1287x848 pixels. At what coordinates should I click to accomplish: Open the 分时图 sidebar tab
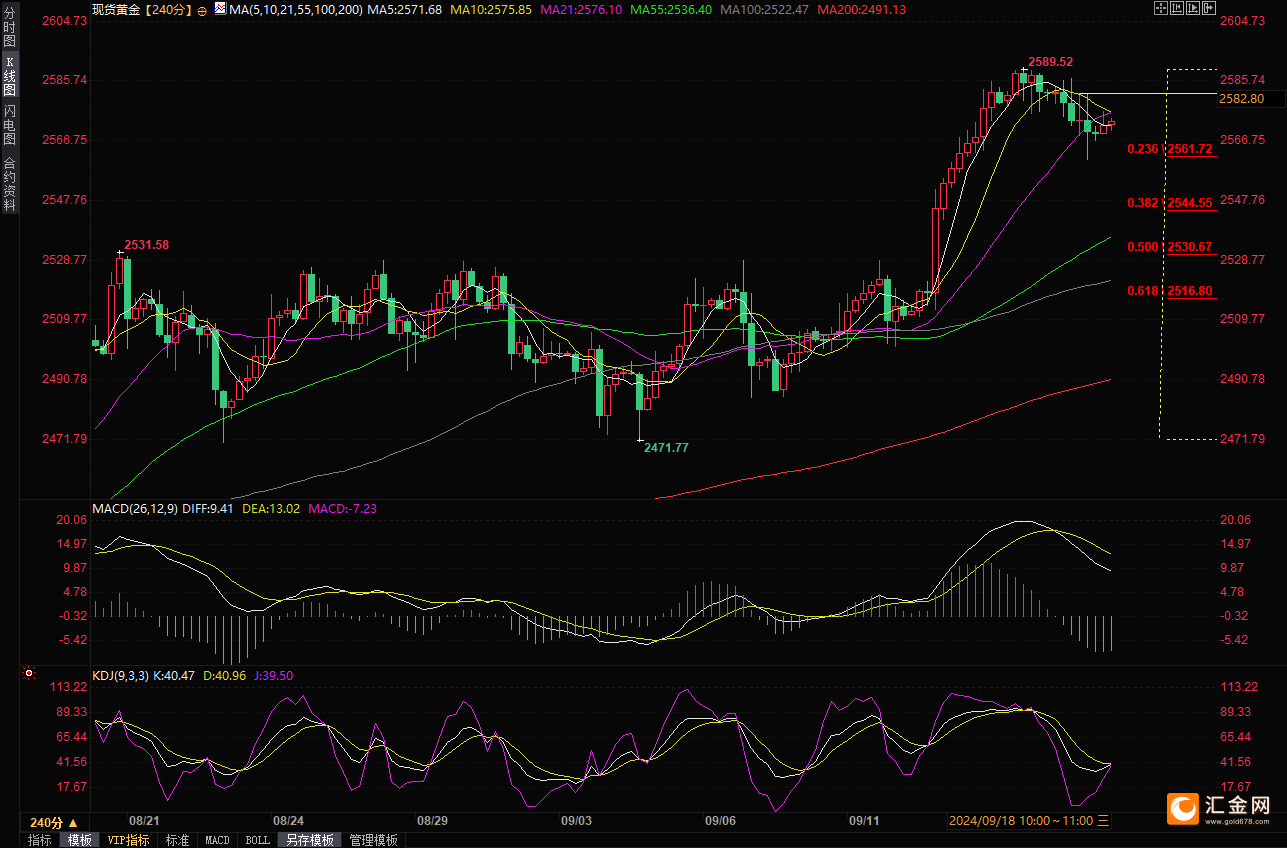click(x=9, y=29)
